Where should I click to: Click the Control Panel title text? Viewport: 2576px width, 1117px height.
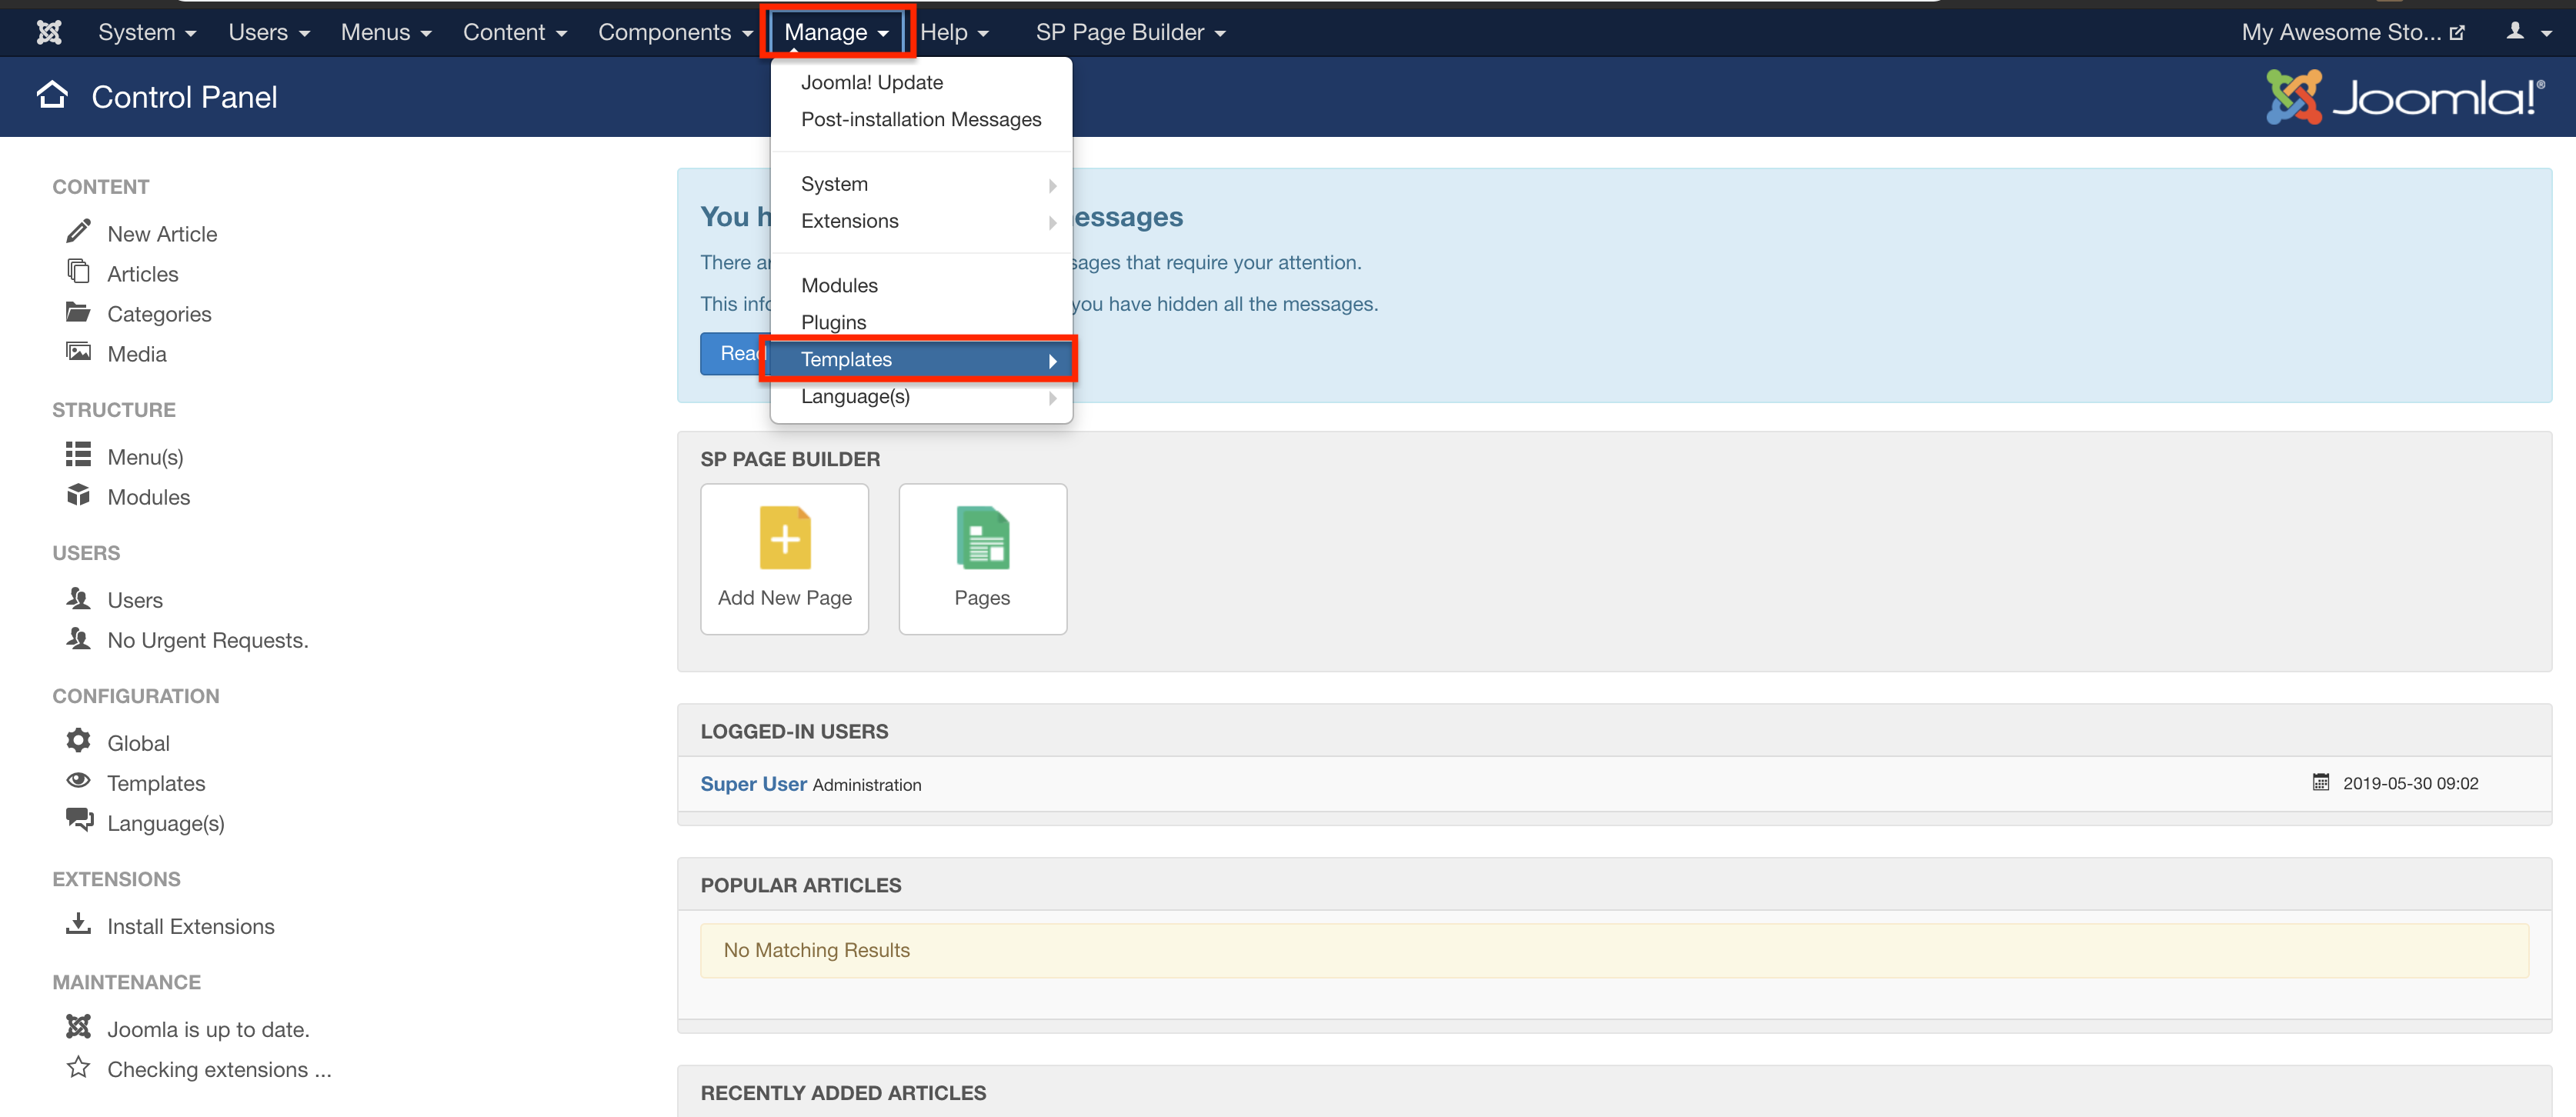(x=184, y=96)
